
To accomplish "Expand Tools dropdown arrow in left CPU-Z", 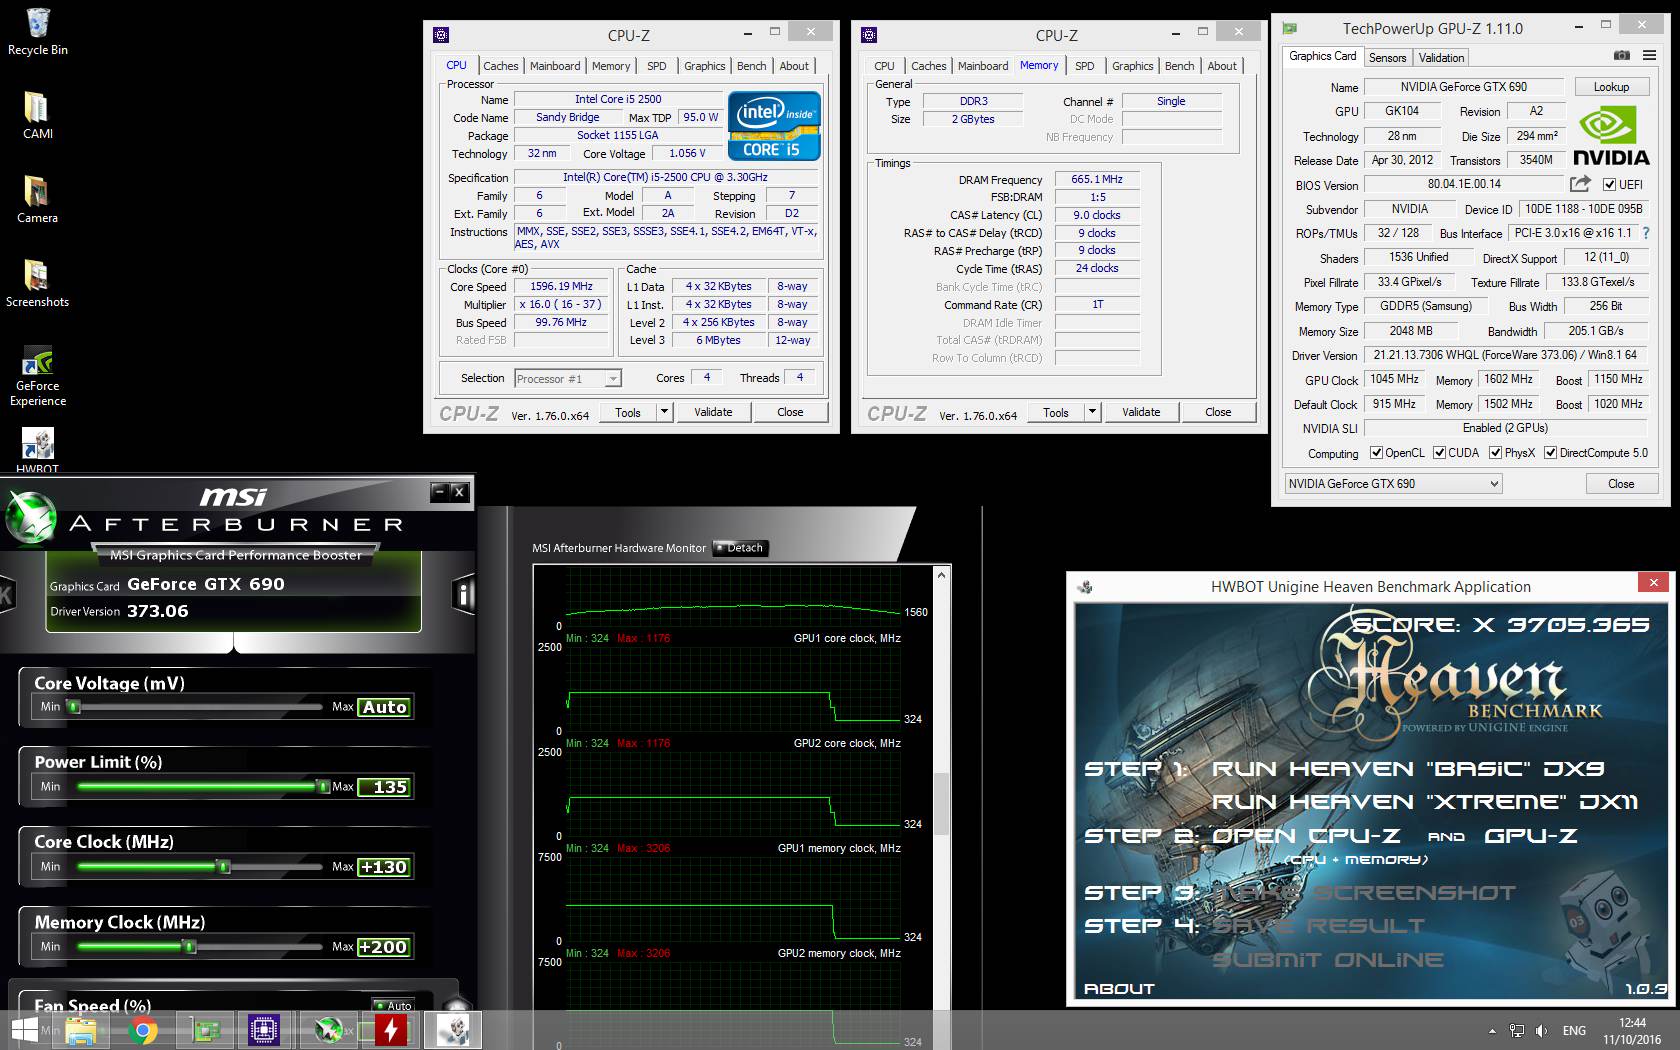I will pyautogui.click(x=663, y=412).
